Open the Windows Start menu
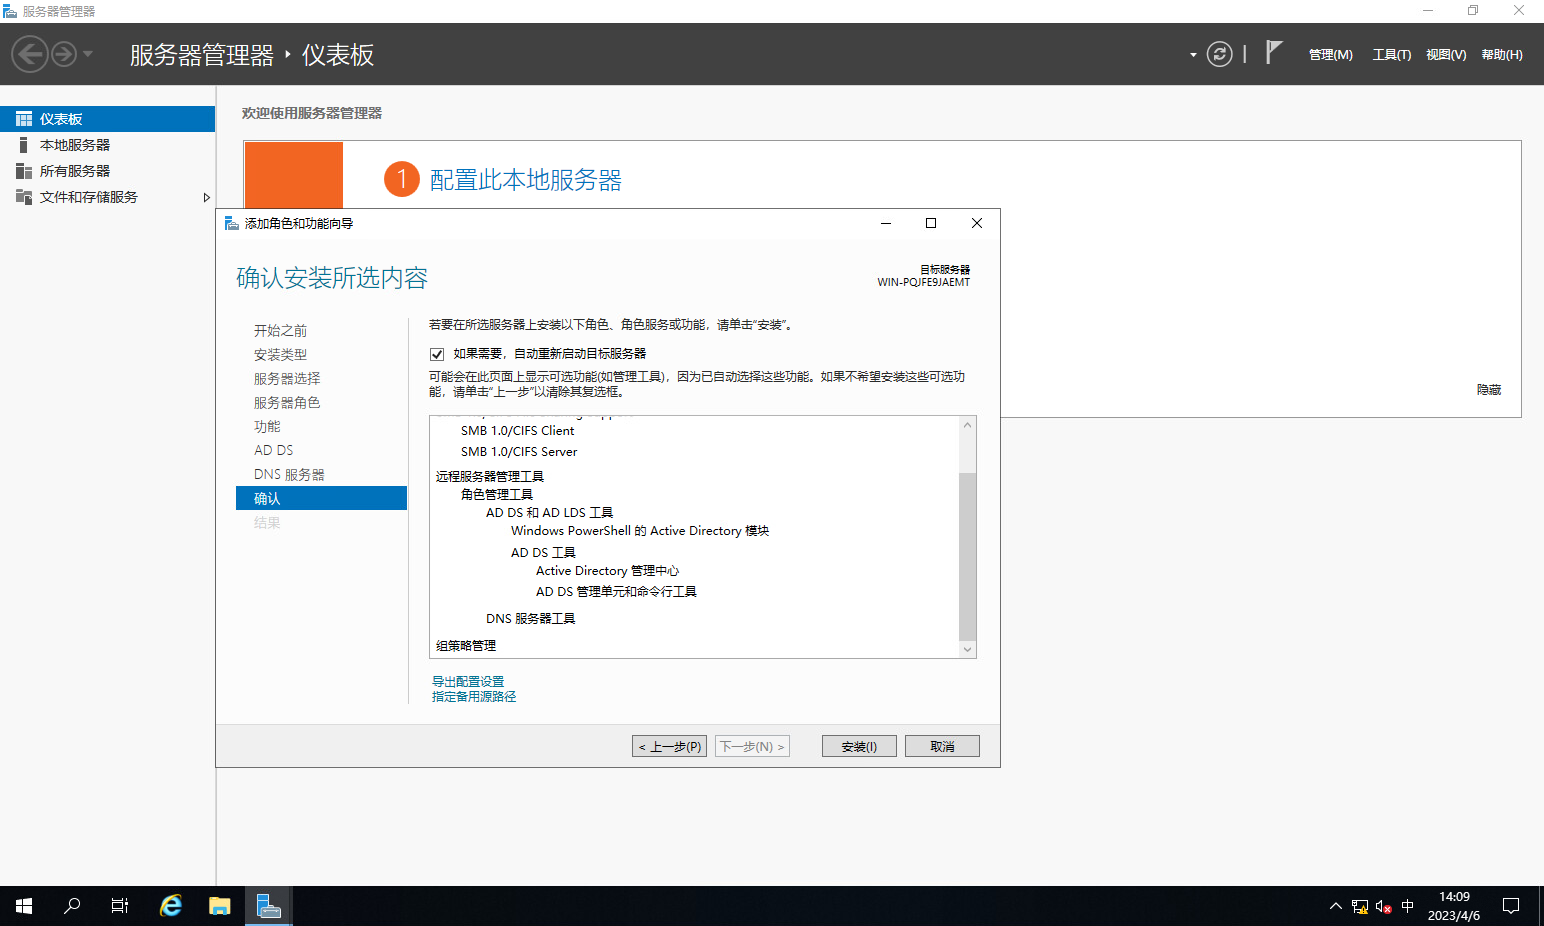This screenshot has width=1544, height=926. click(x=24, y=906)
